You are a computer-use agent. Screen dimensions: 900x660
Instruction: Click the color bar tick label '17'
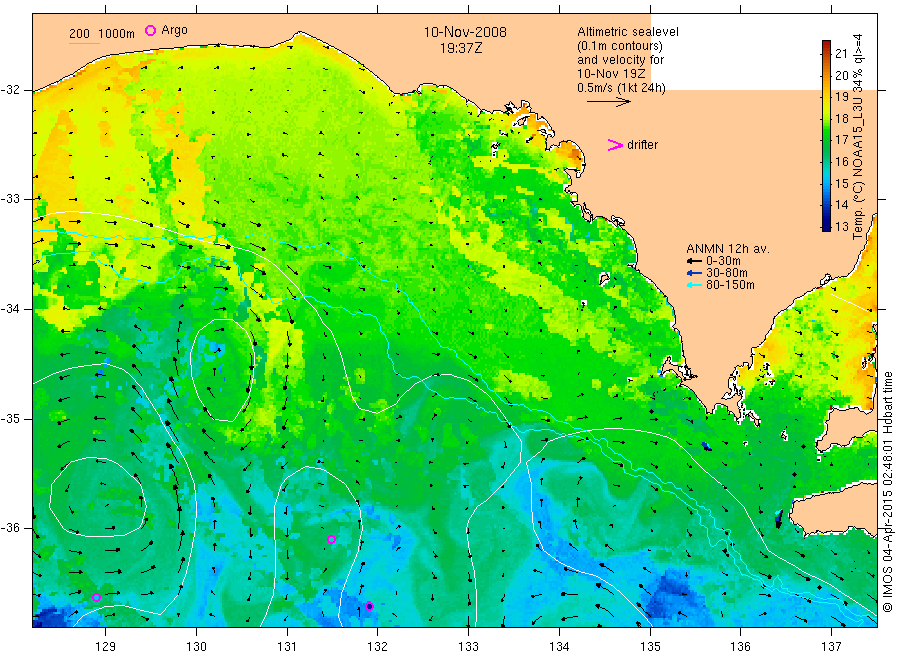[x=841, y=140]
